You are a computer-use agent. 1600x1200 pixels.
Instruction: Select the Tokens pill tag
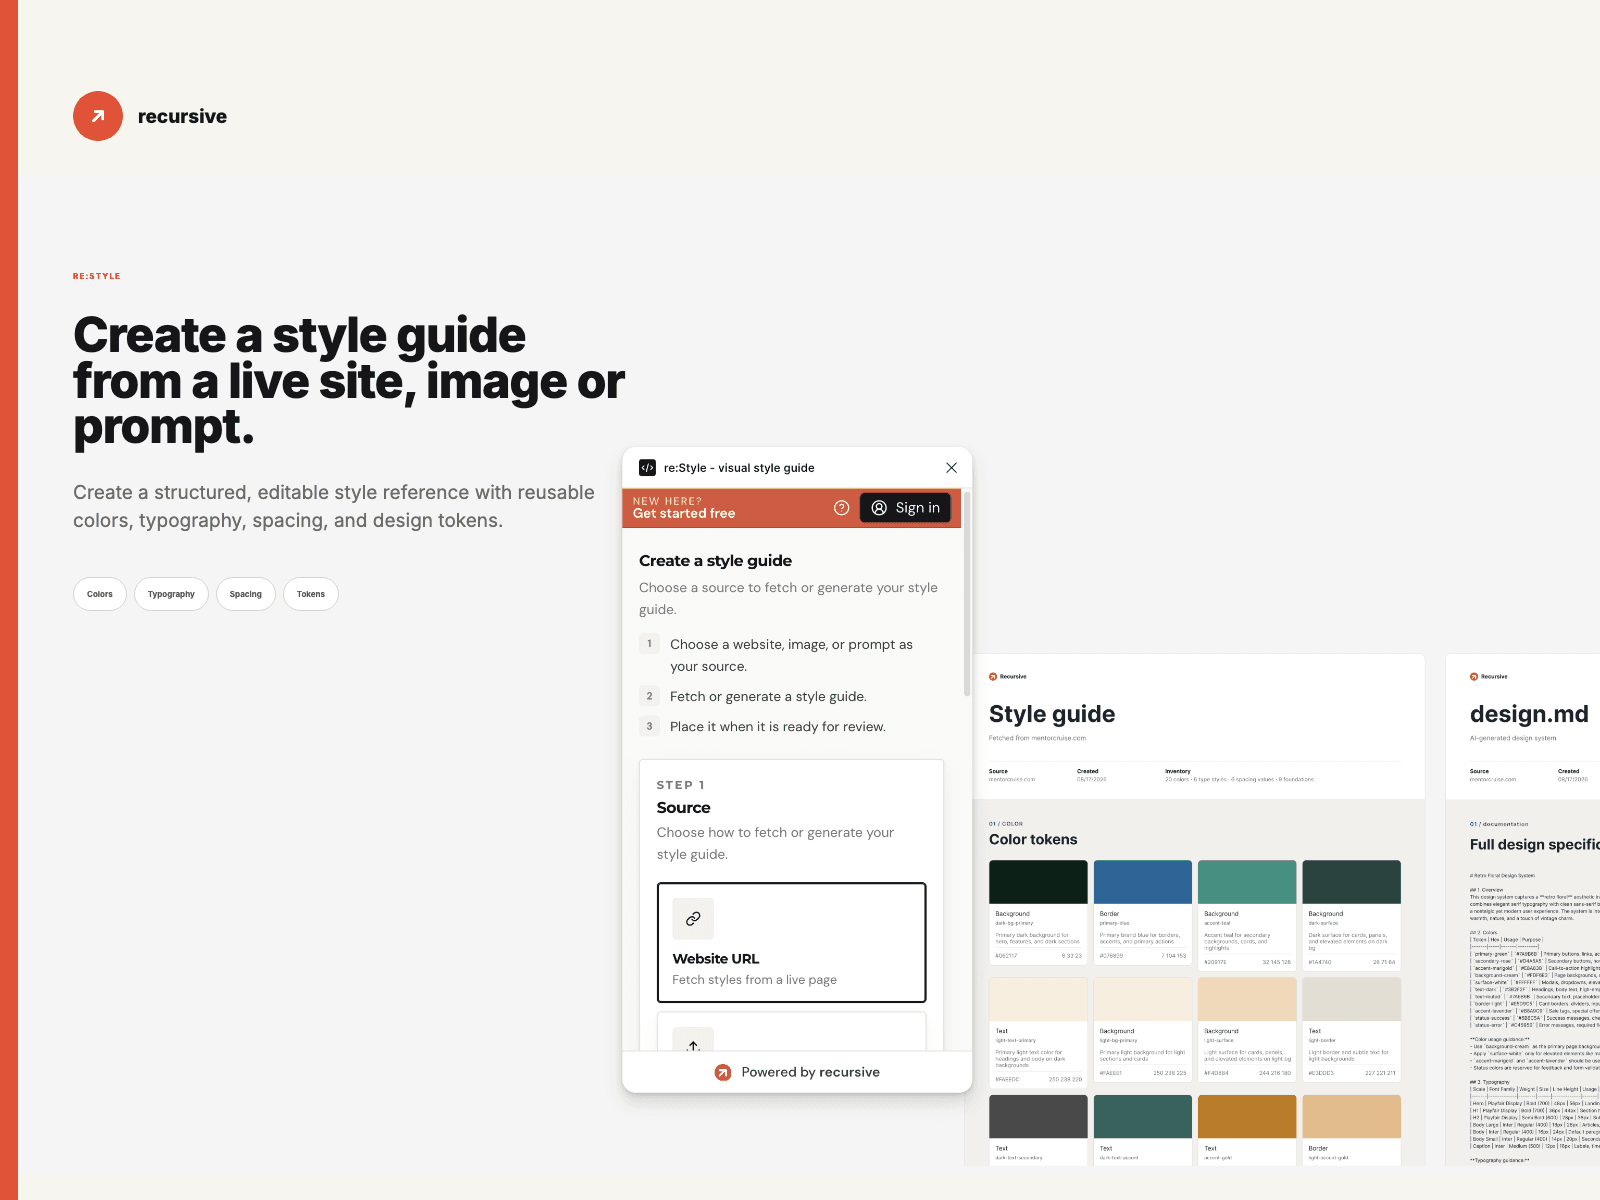pyautogui.click(x=311, y=594)
